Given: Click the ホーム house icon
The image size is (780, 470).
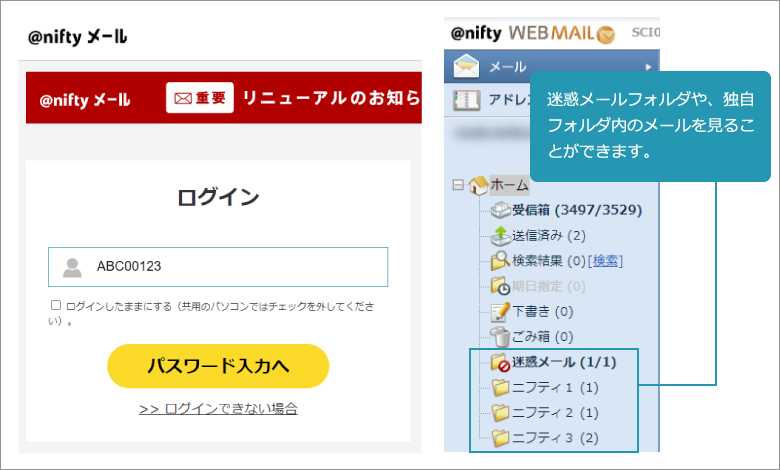Looking at the screenshot, I should click(479, 185).
